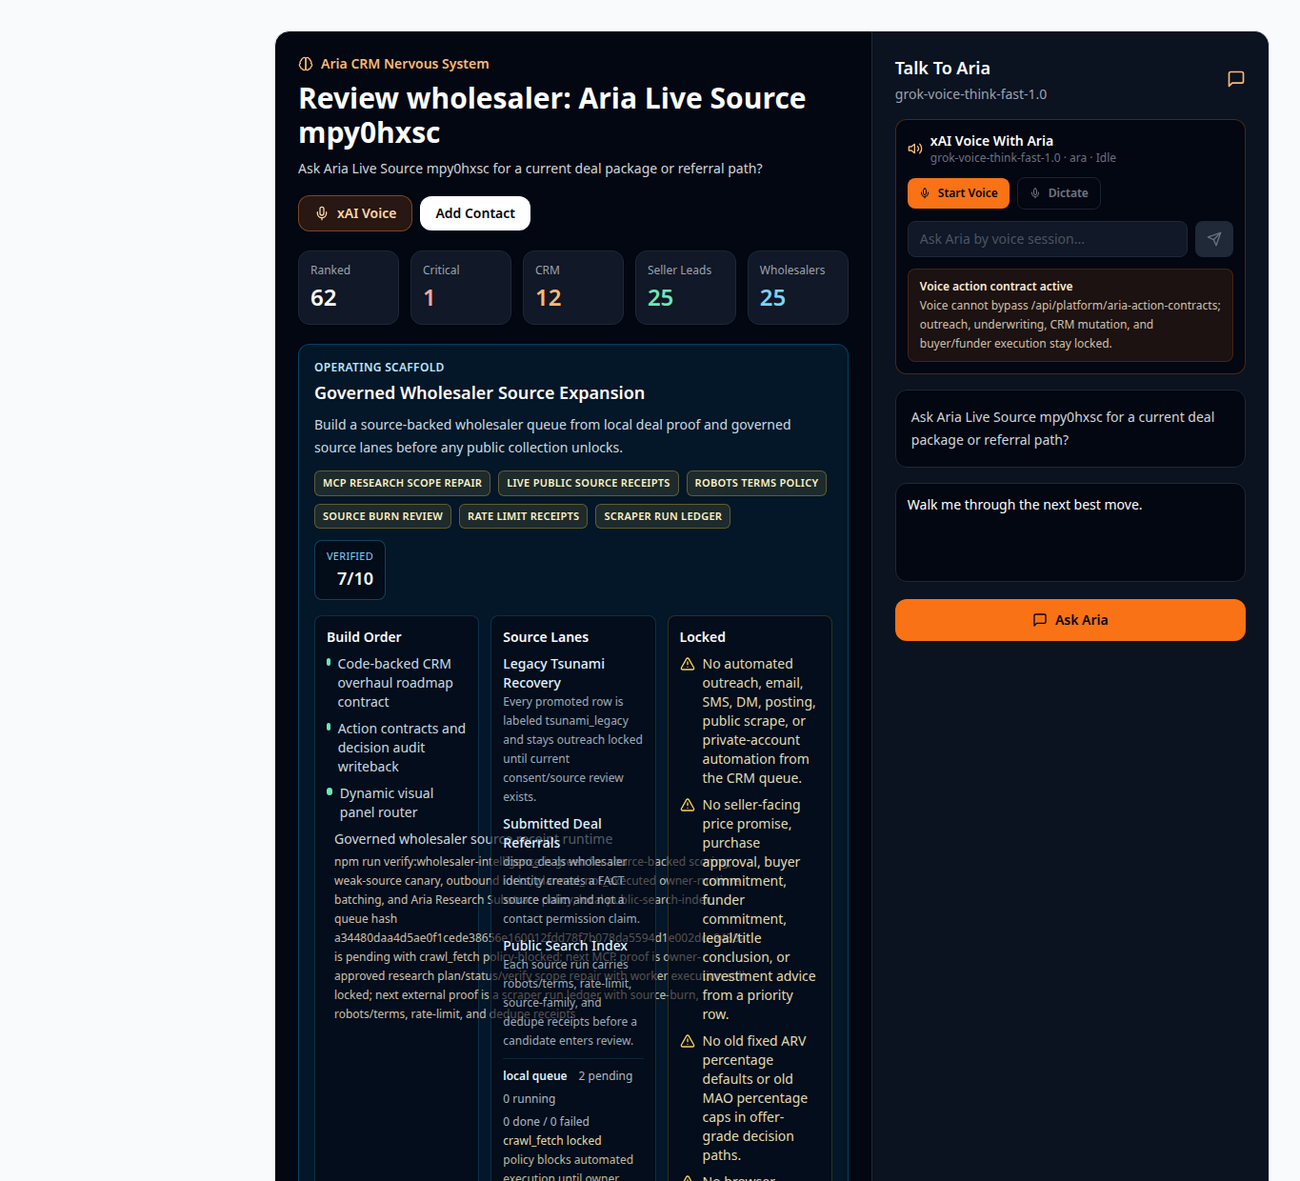The height and width of the screenshot is (1181, 1300).
Task: Click the Source Lanes column heading
Action: (546, 637)
